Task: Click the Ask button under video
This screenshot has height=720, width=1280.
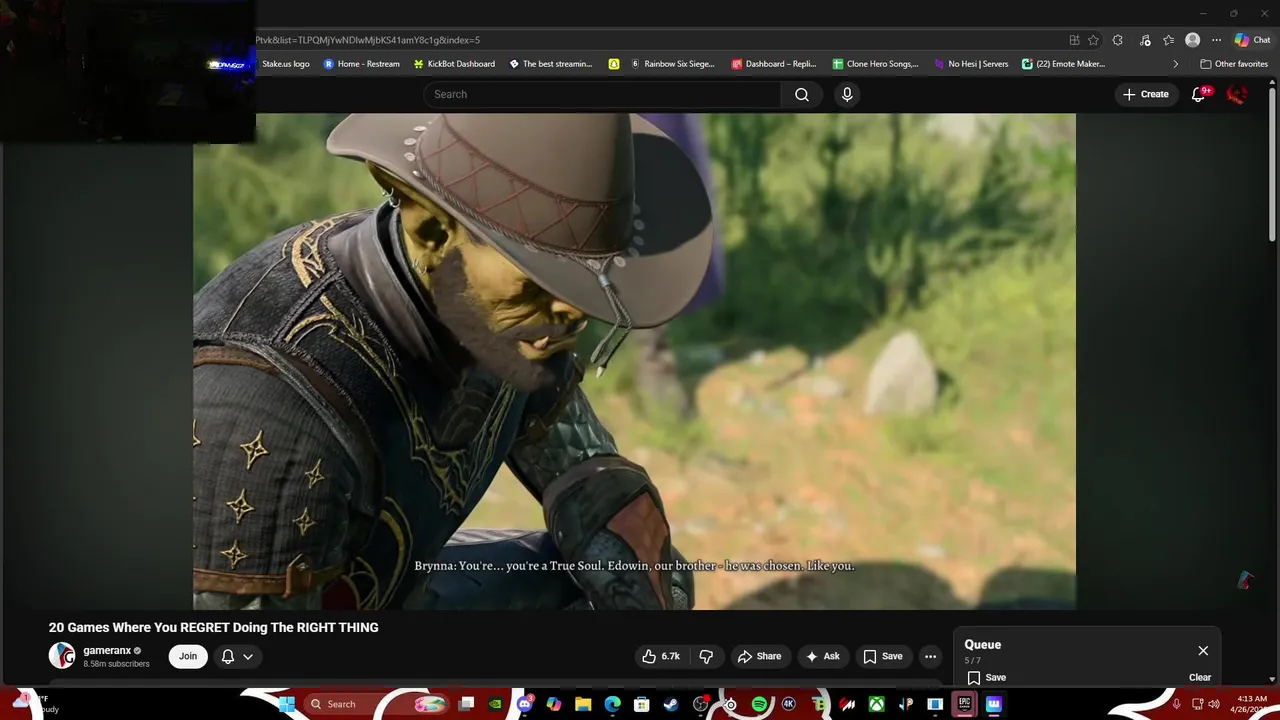Action: [823, 656]
